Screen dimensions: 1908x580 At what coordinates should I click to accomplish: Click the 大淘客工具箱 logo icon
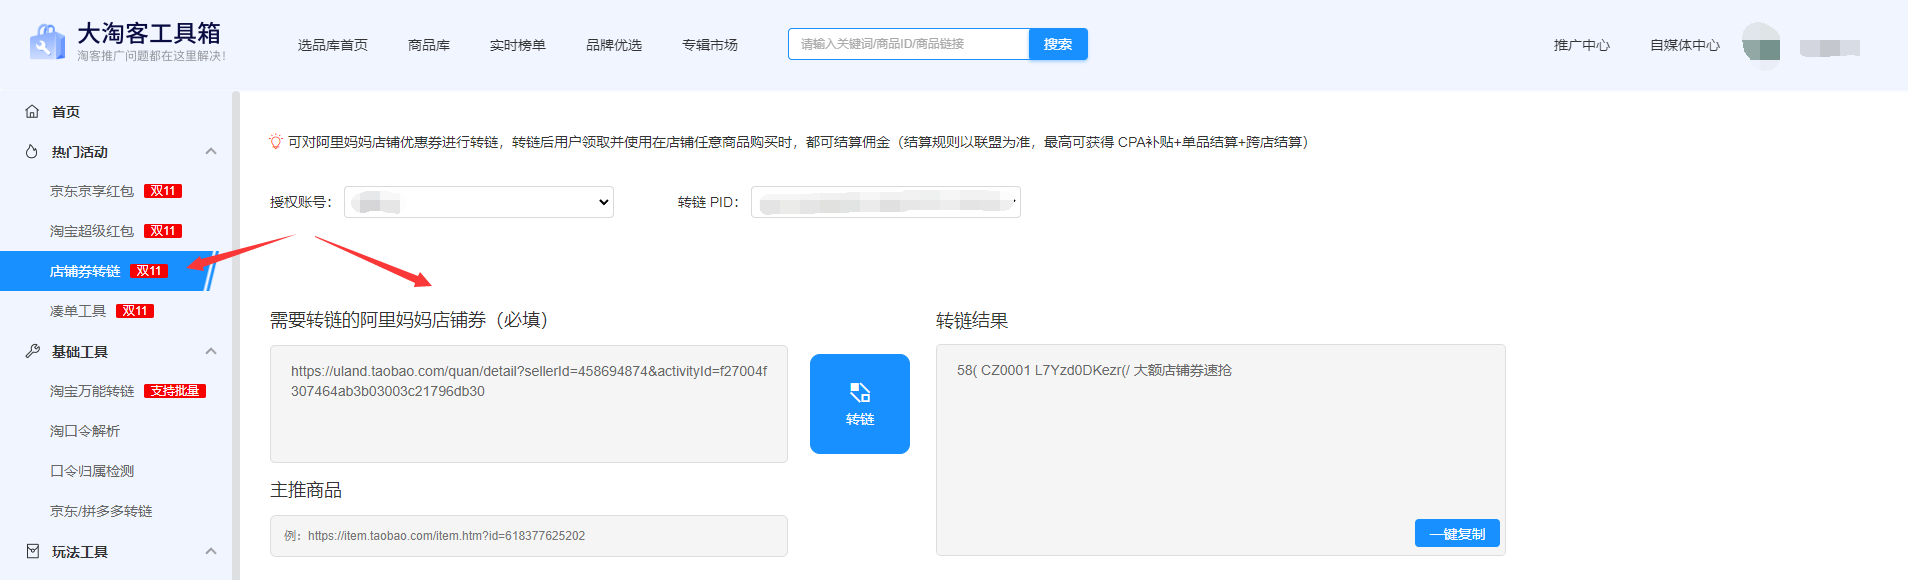pyautogui.click(x=47, y=43)
